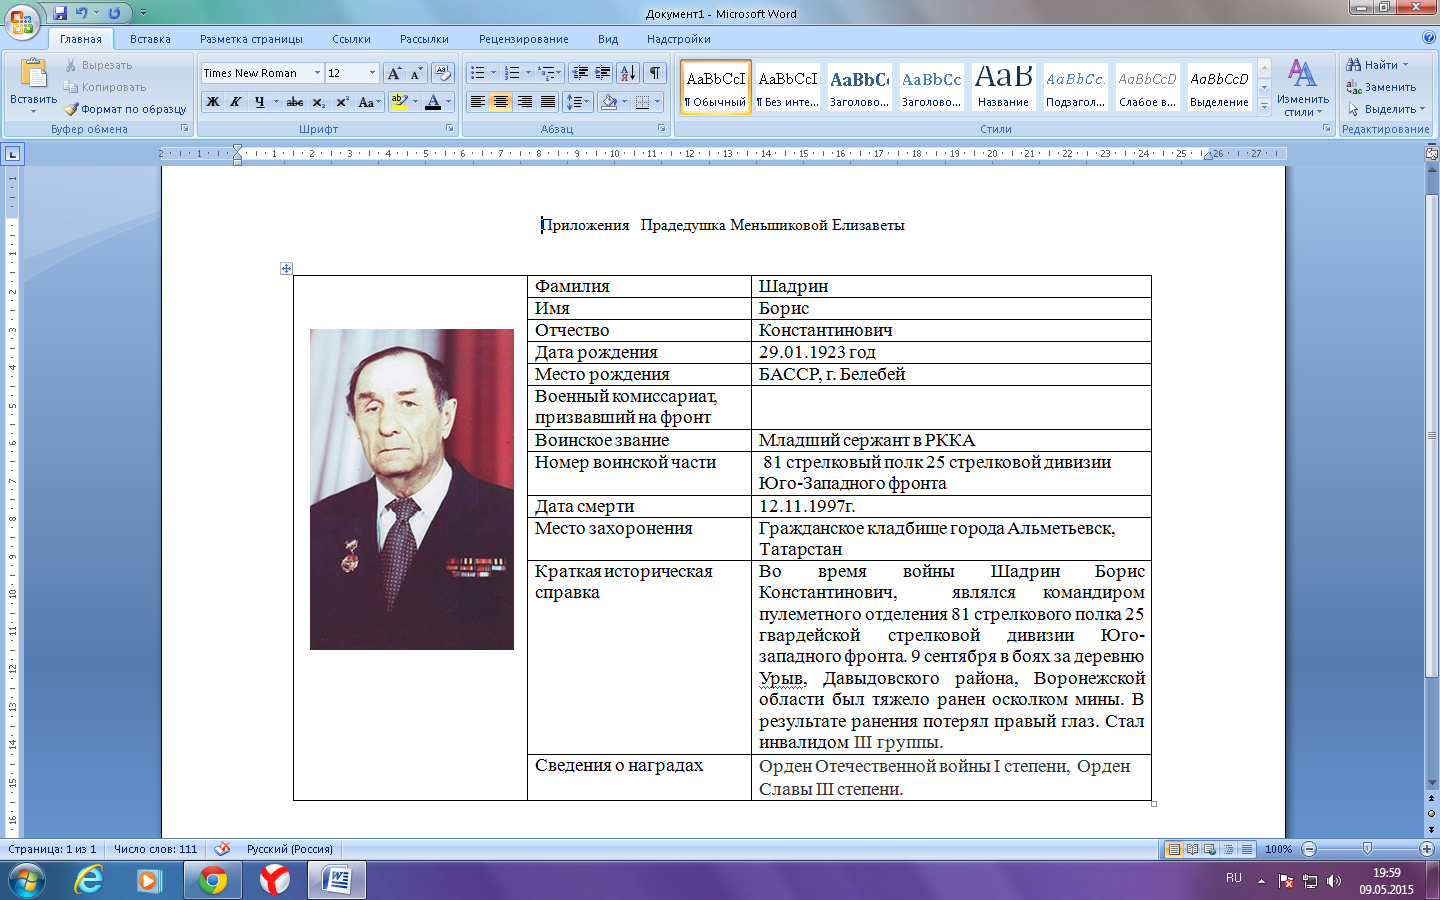Image resolution: width=1440 pixels, height=900 pixels.
Task: Click the zoom slider handle in the status bar
Action: tap(1367, 849)
